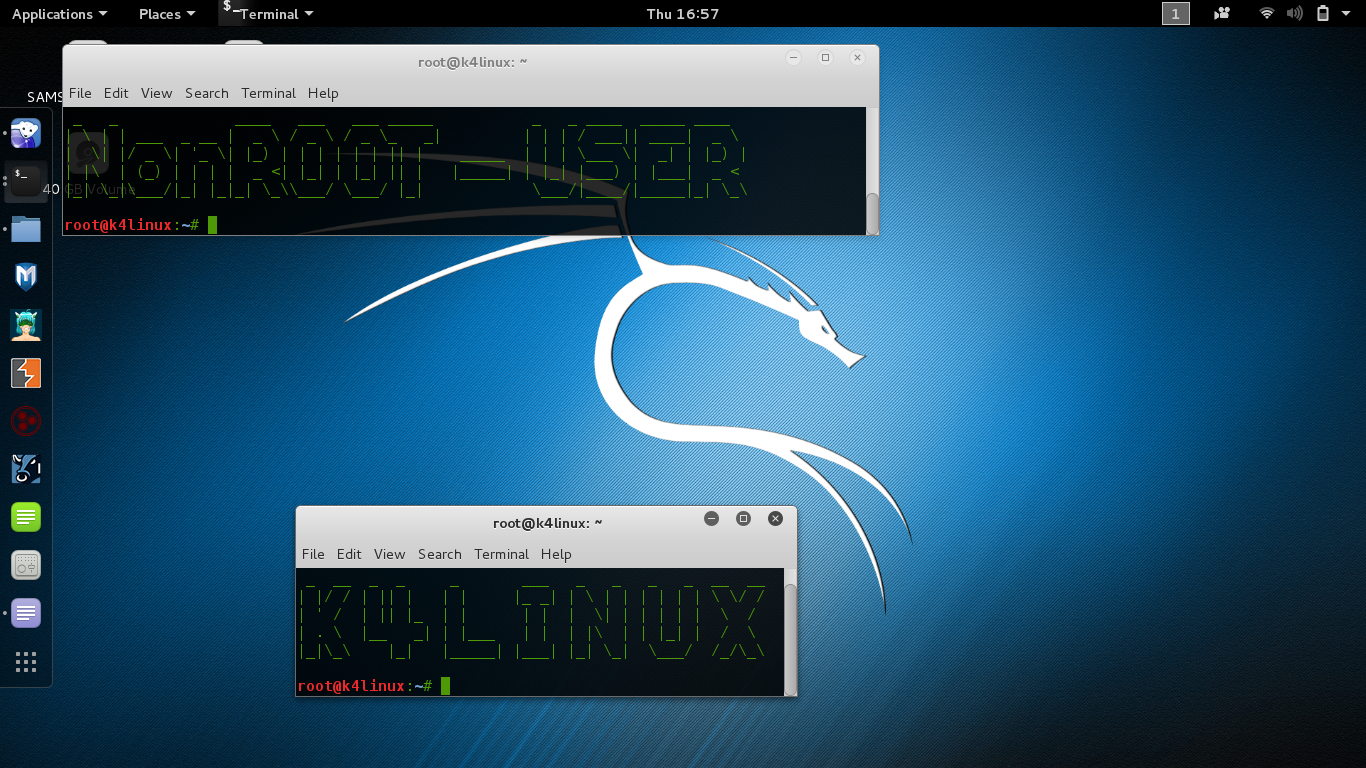Expand the Terminal app menu in top bar
This screenshot has width=1366, height=768.
[268, 14]
